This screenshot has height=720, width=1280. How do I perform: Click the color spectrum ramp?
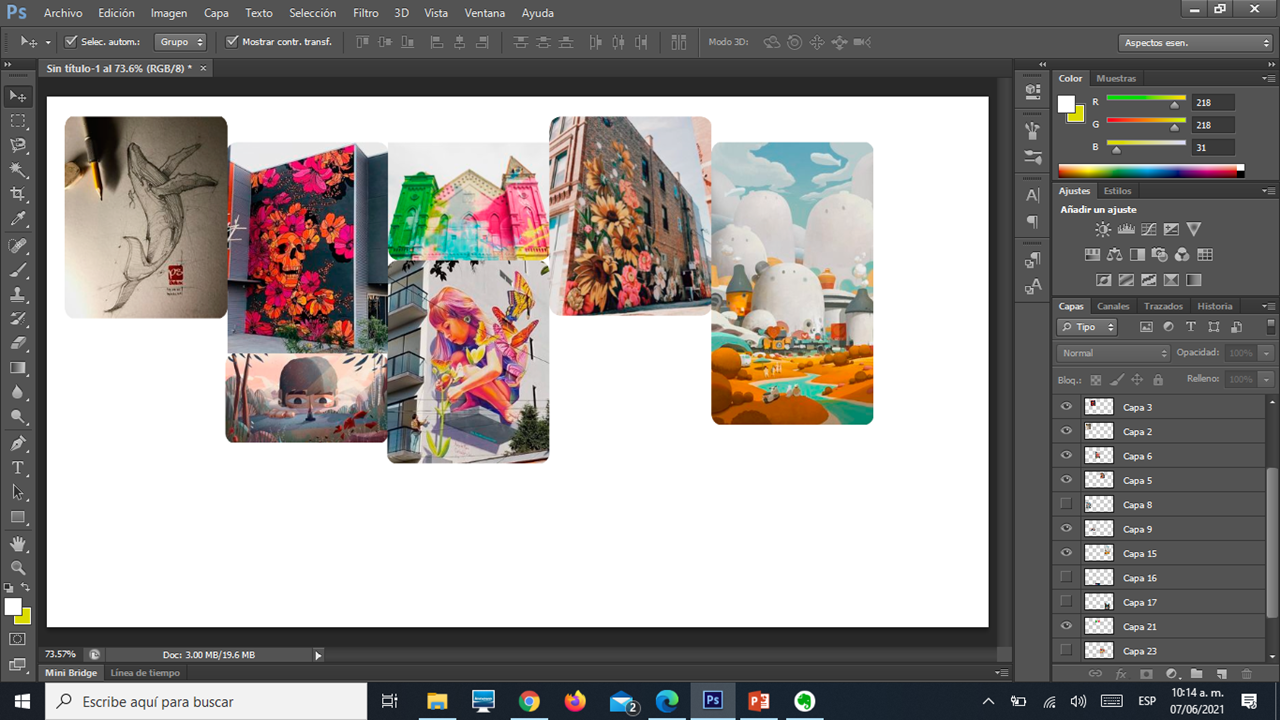[x=1151, y=171]
